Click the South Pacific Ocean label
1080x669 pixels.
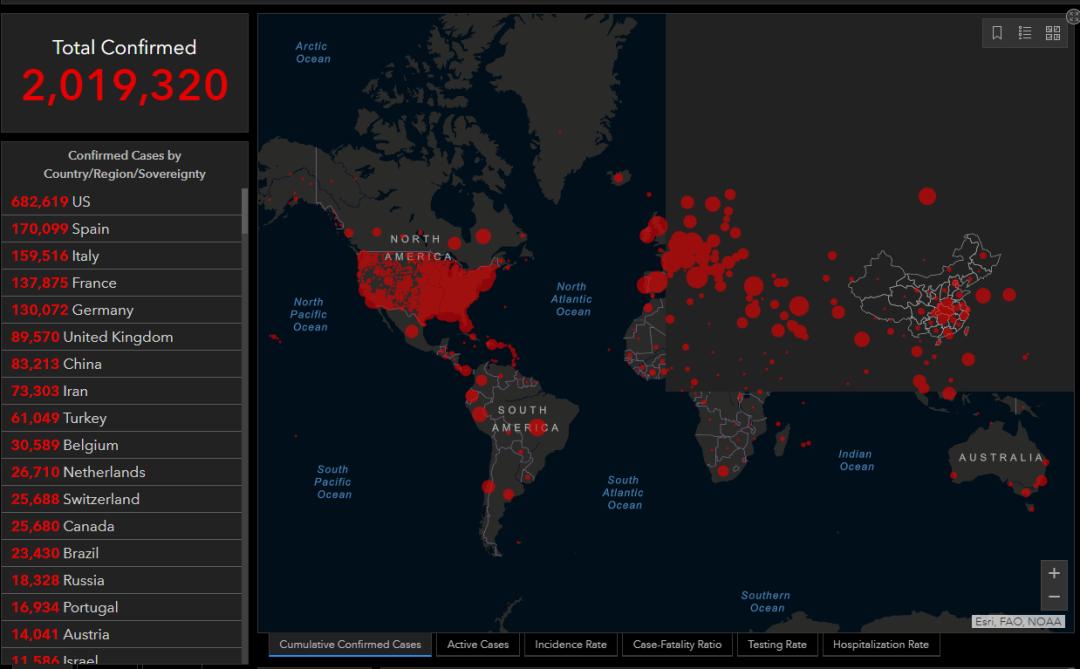tap(333, 482)
